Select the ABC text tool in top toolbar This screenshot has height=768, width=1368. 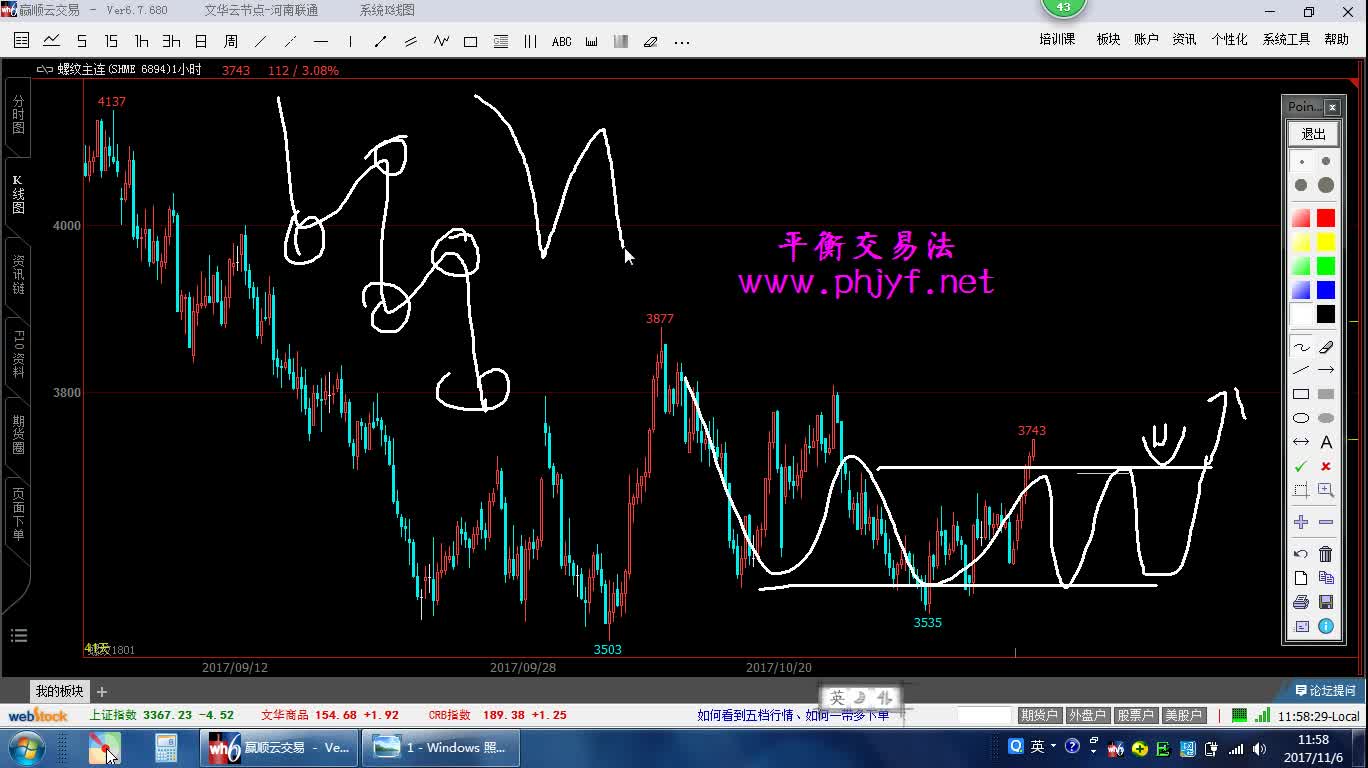point(561,42)
